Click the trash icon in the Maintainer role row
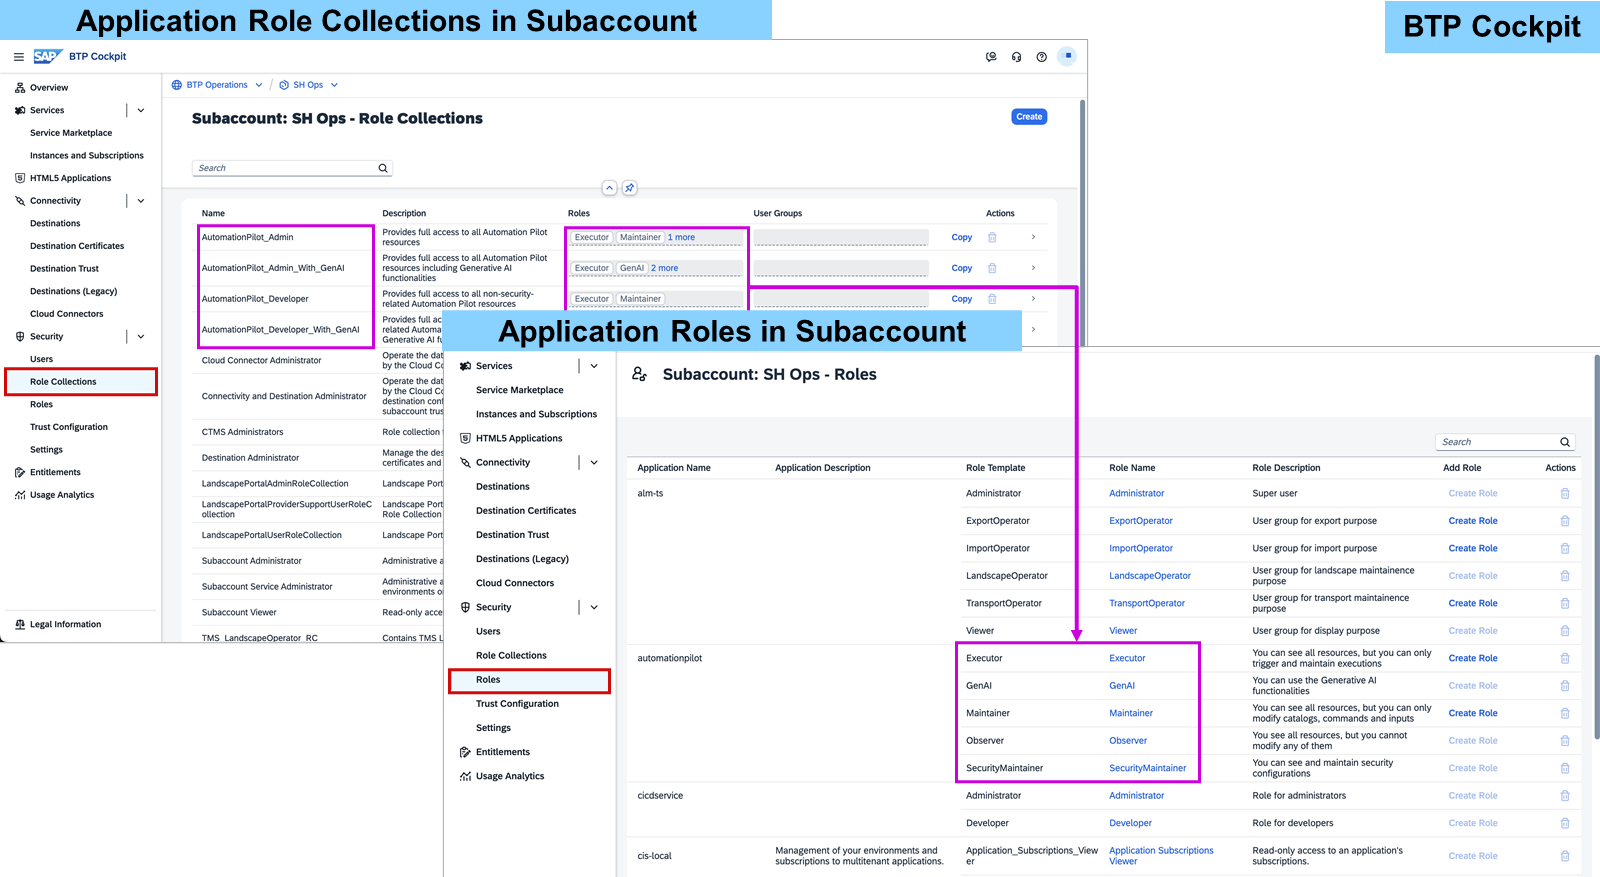This screenshot has width=1600, height=877. [1565, 713]
